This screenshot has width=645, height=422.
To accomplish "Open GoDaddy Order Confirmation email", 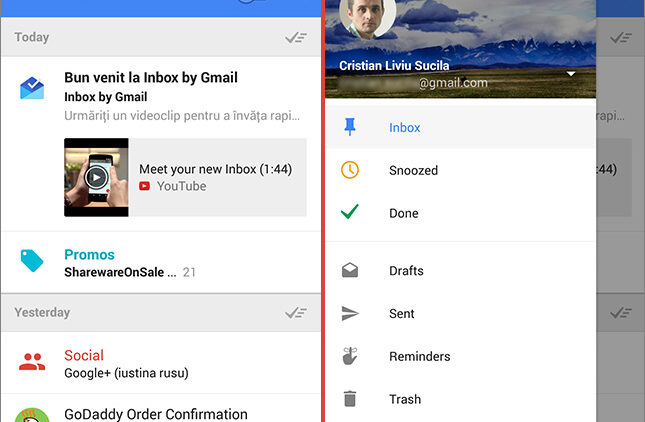I will (x=155, y=413).
